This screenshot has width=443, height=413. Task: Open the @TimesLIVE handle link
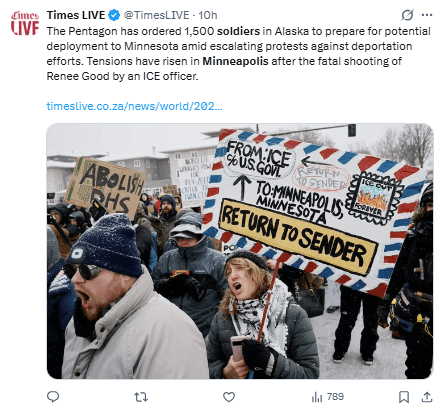coord(156,15)
